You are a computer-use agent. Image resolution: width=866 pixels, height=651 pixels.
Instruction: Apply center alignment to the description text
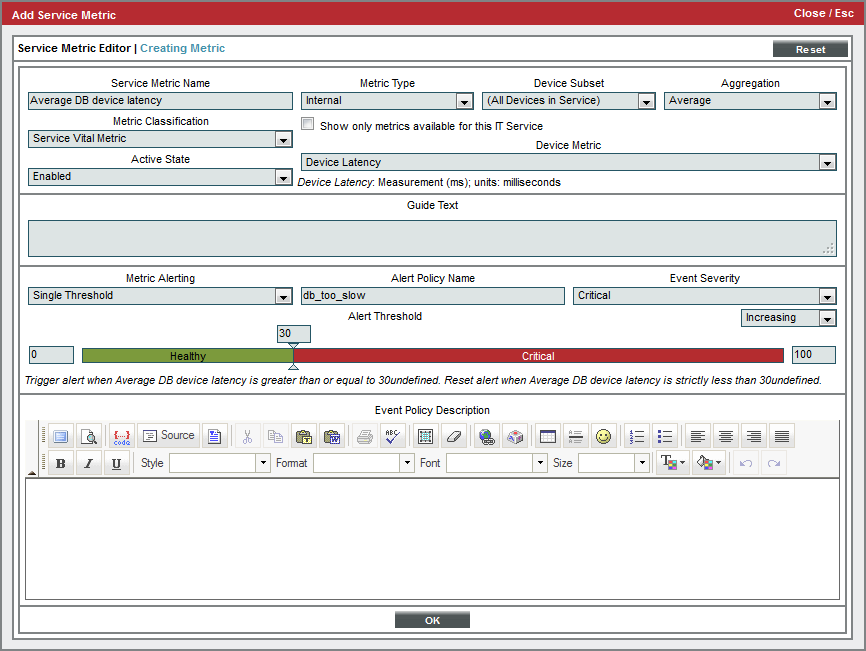(725, 436)
